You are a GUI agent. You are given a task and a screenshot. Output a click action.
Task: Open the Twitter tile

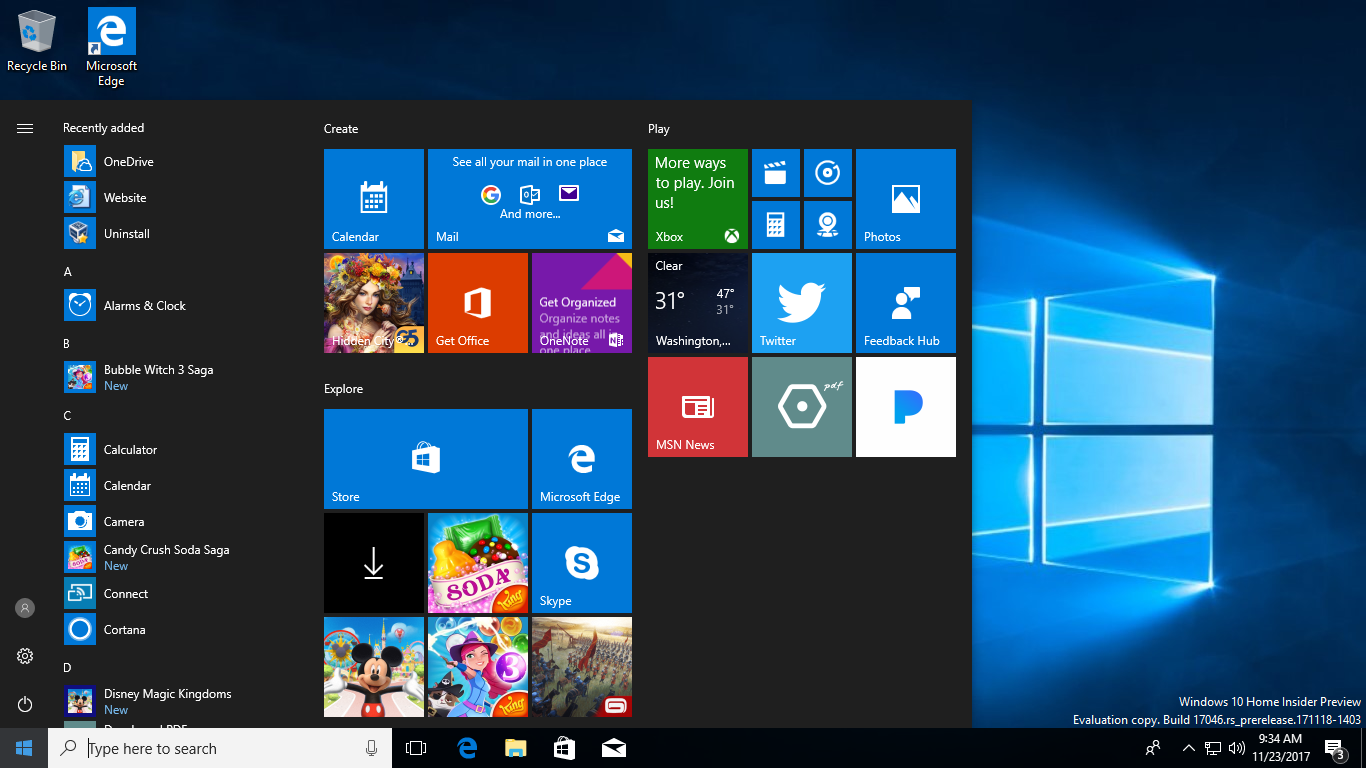(802, 303)
